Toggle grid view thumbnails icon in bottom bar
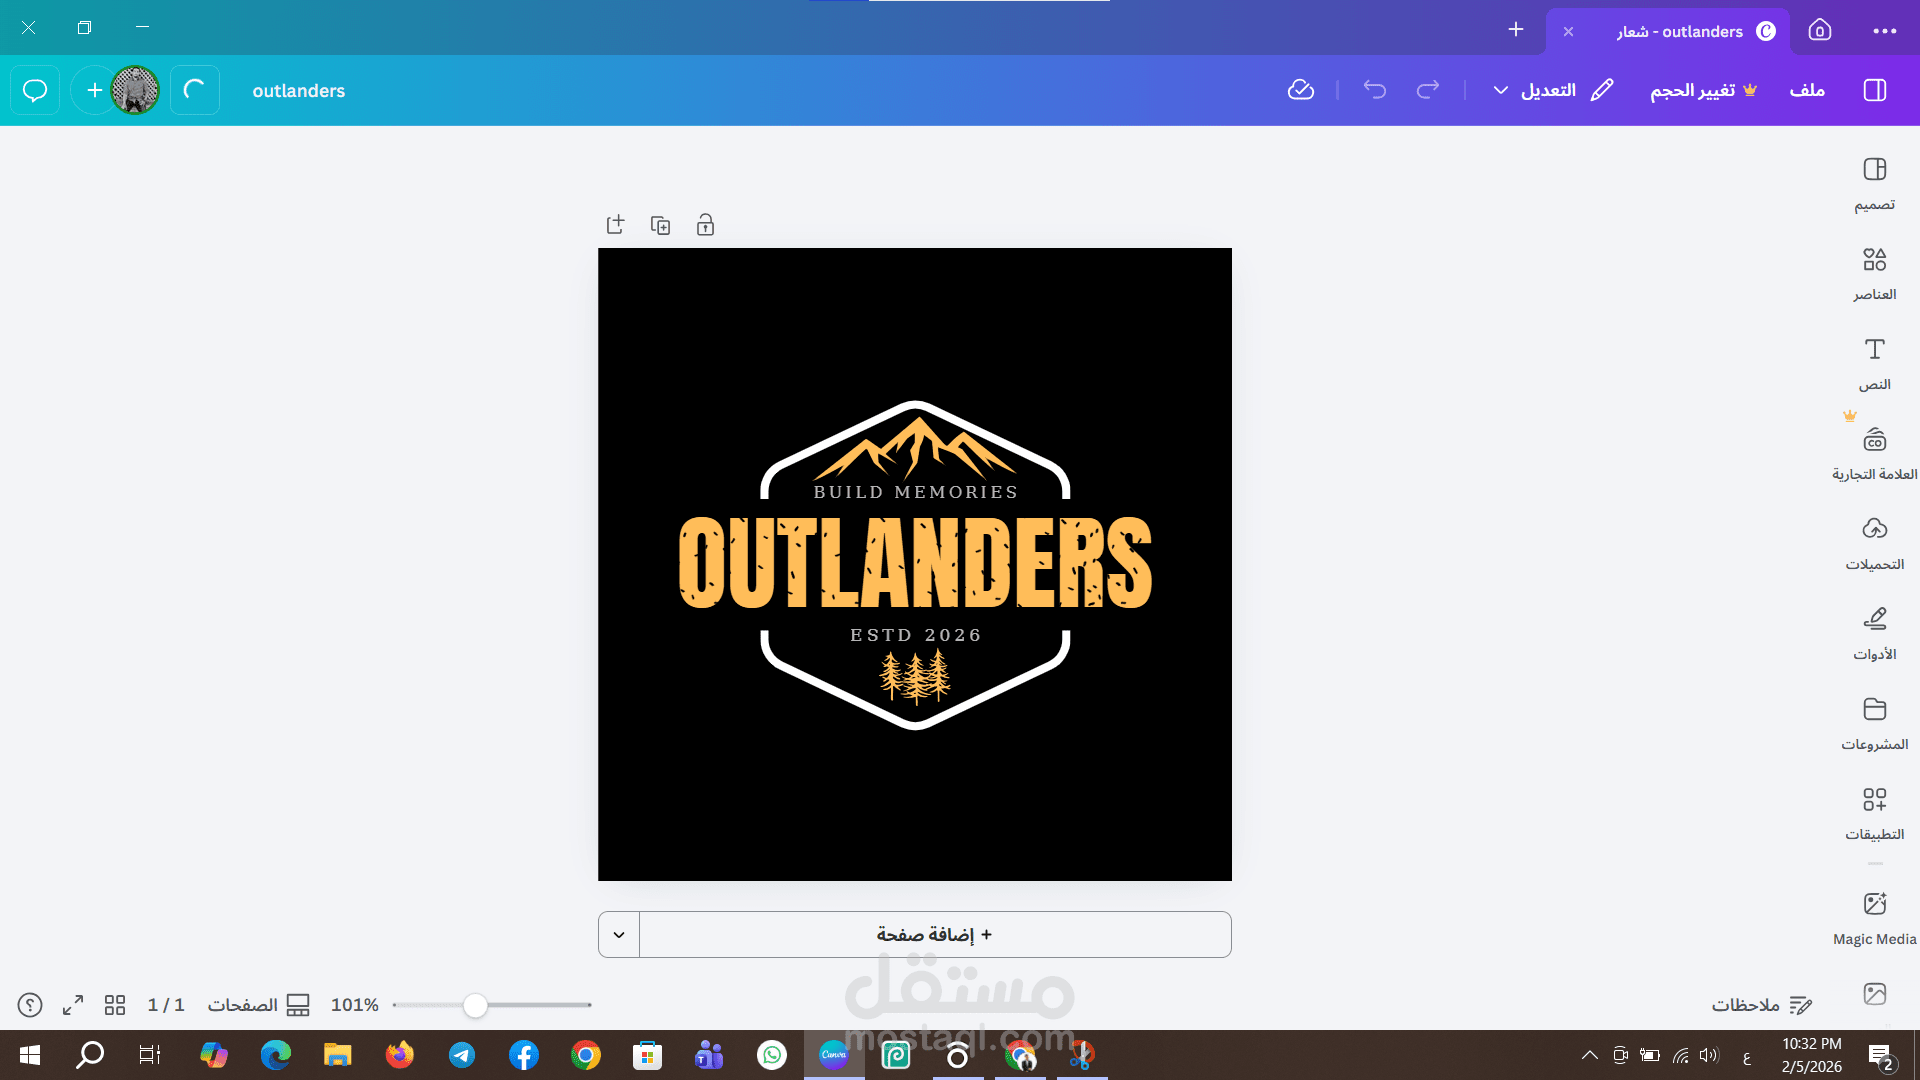 [x=115, y=1005]
